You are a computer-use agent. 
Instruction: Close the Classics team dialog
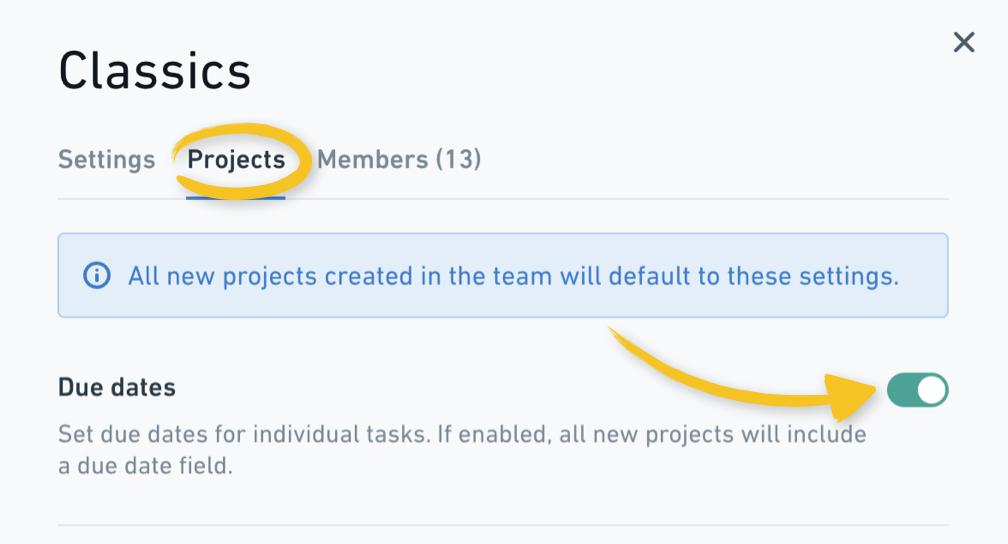click(964, 42)
